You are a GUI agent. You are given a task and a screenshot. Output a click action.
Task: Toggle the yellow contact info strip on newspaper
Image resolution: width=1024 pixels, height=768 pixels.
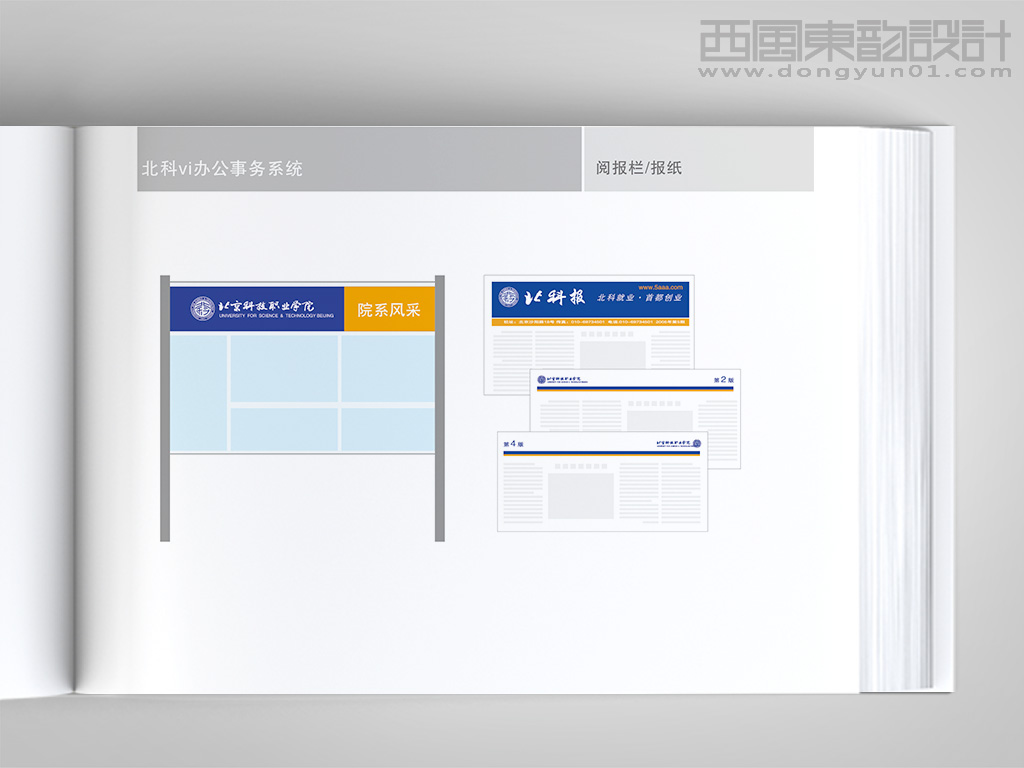coord(595,321)
